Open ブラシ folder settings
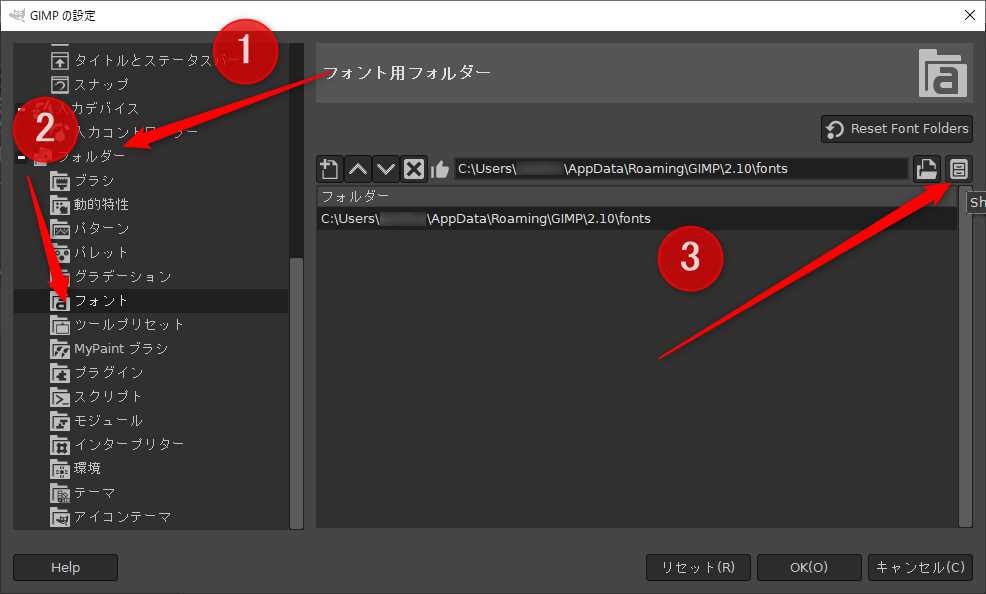Screen dimensions: 986x594 pyautogui.click(x=82, y=181)
